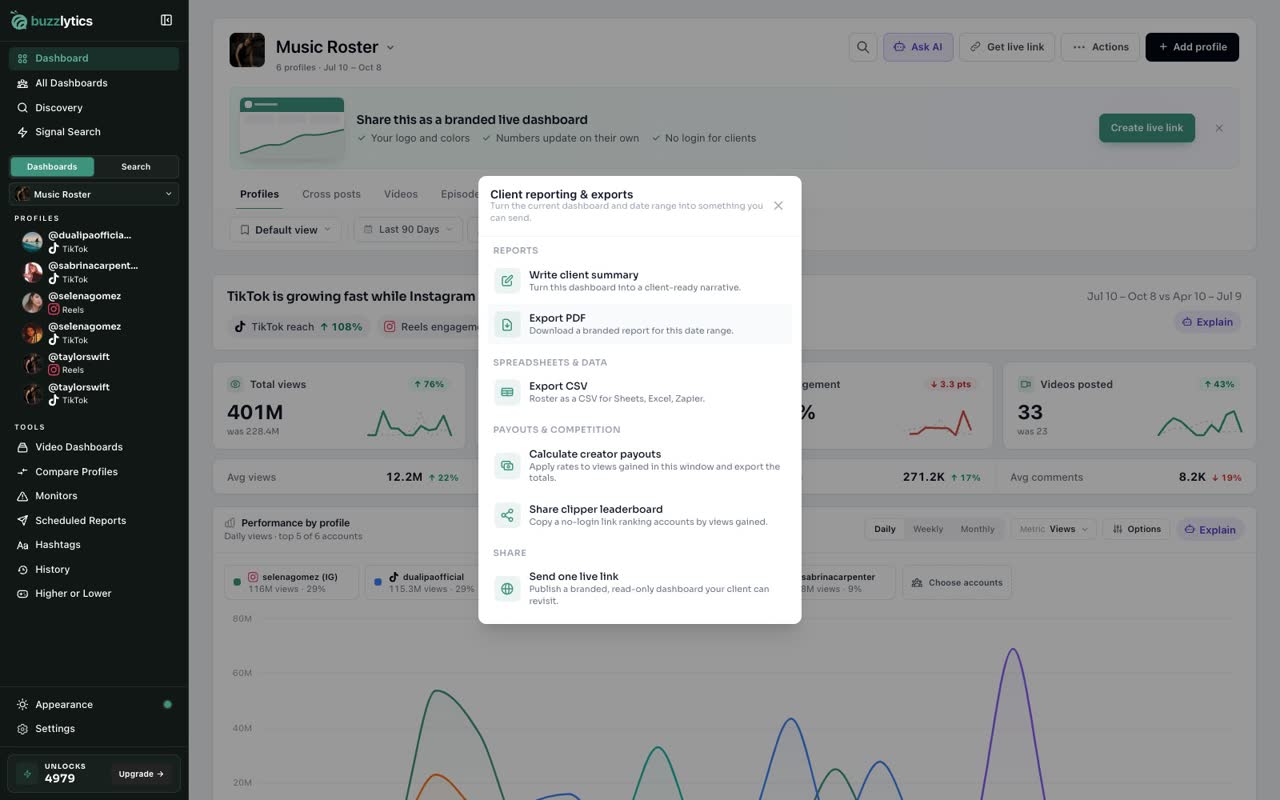This screenshot has height=800, width=1280.
Task: Click the Export CSV table icon
Action: coord(507,392)
